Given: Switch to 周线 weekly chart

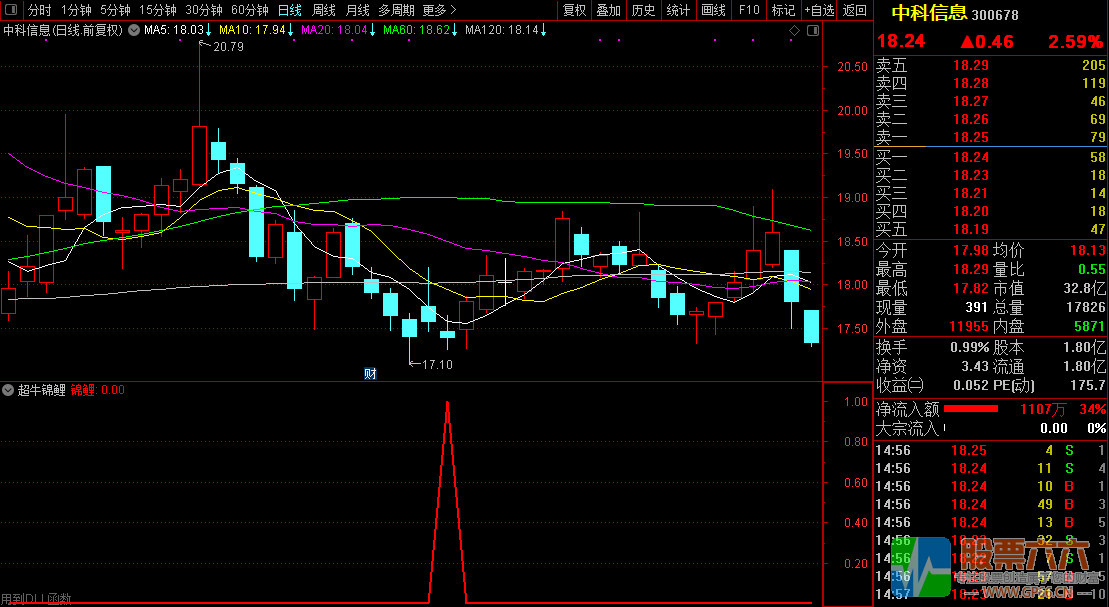Looking at the screenshot, I should click(324, 10).
